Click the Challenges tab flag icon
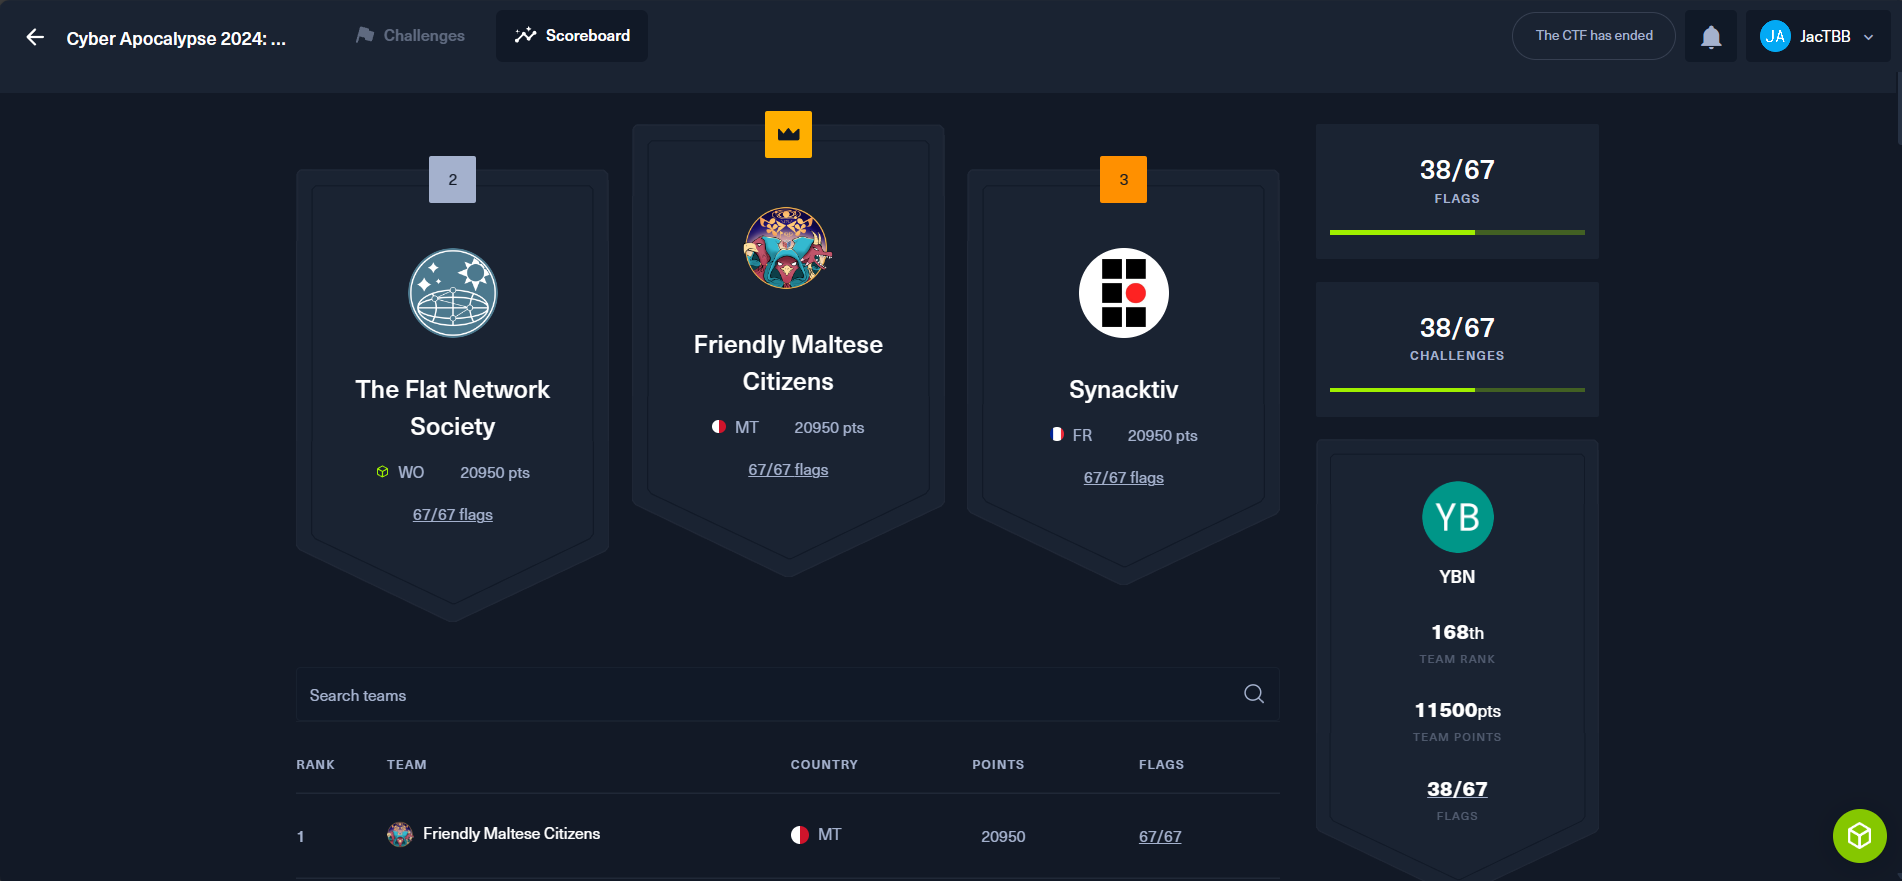The height and width of the screenshot is (881, 1902). tap(365, 35)
